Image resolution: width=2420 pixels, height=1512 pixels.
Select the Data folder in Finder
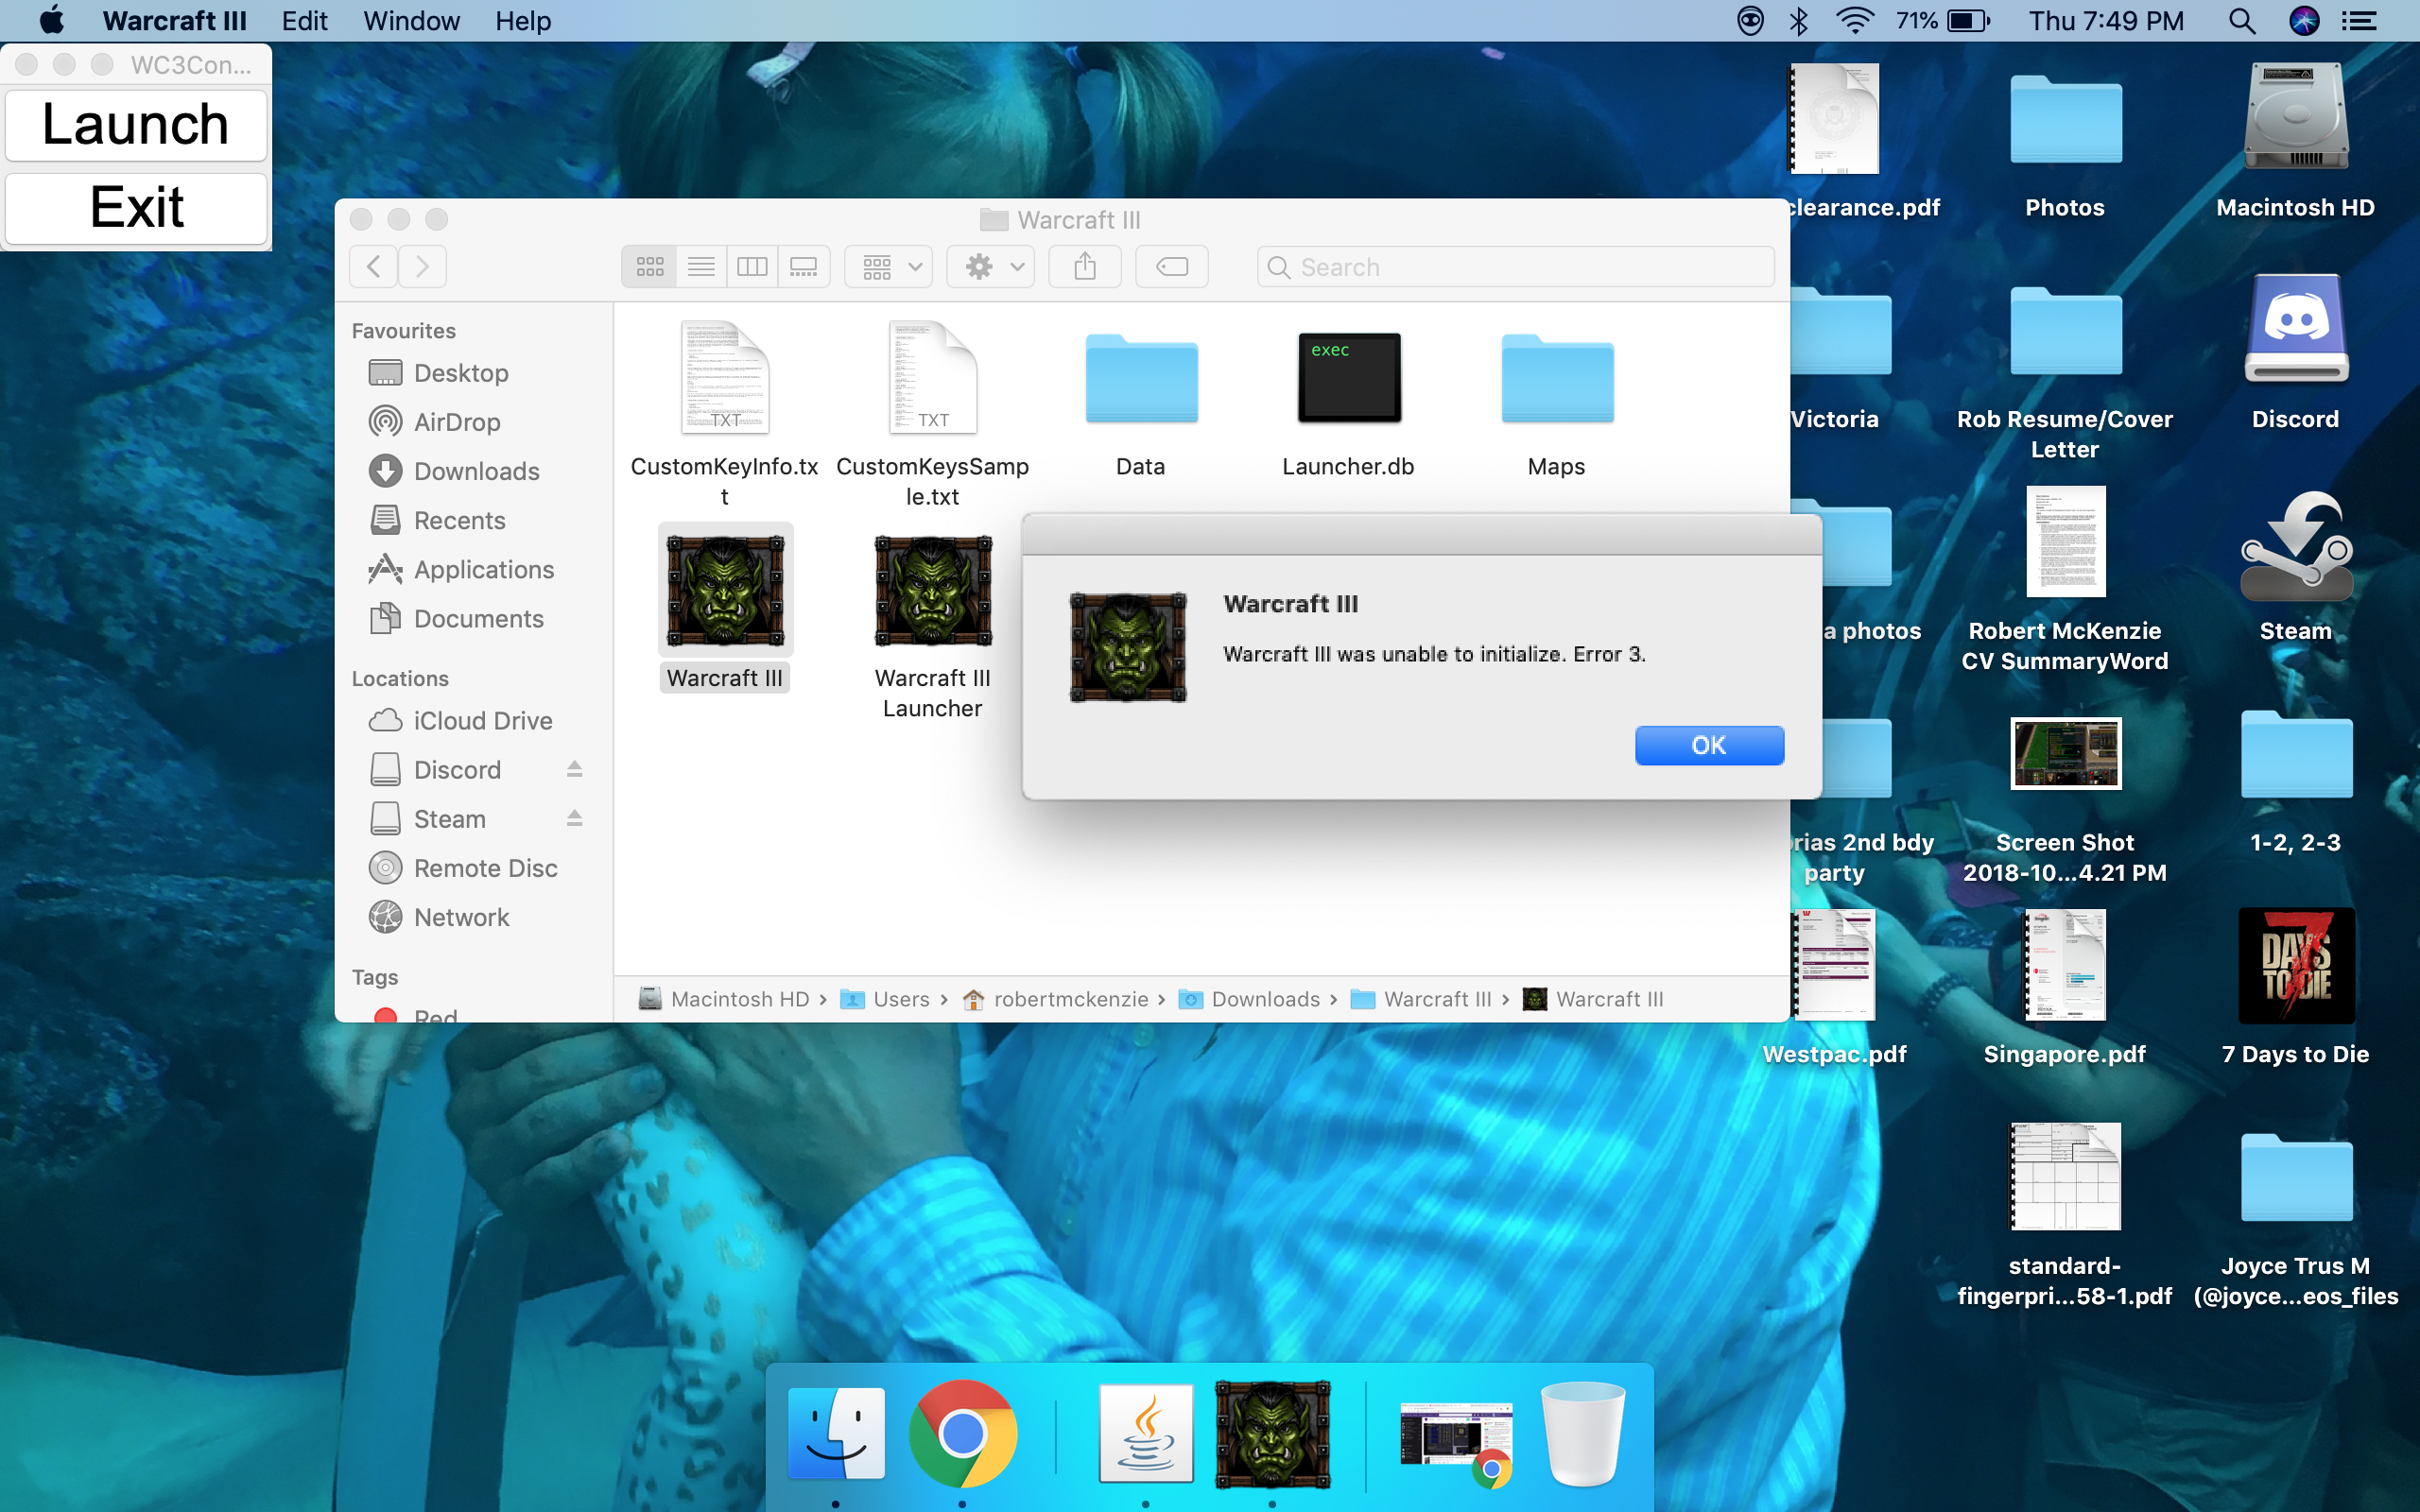pyautogui.click(x=1141, y=378)
